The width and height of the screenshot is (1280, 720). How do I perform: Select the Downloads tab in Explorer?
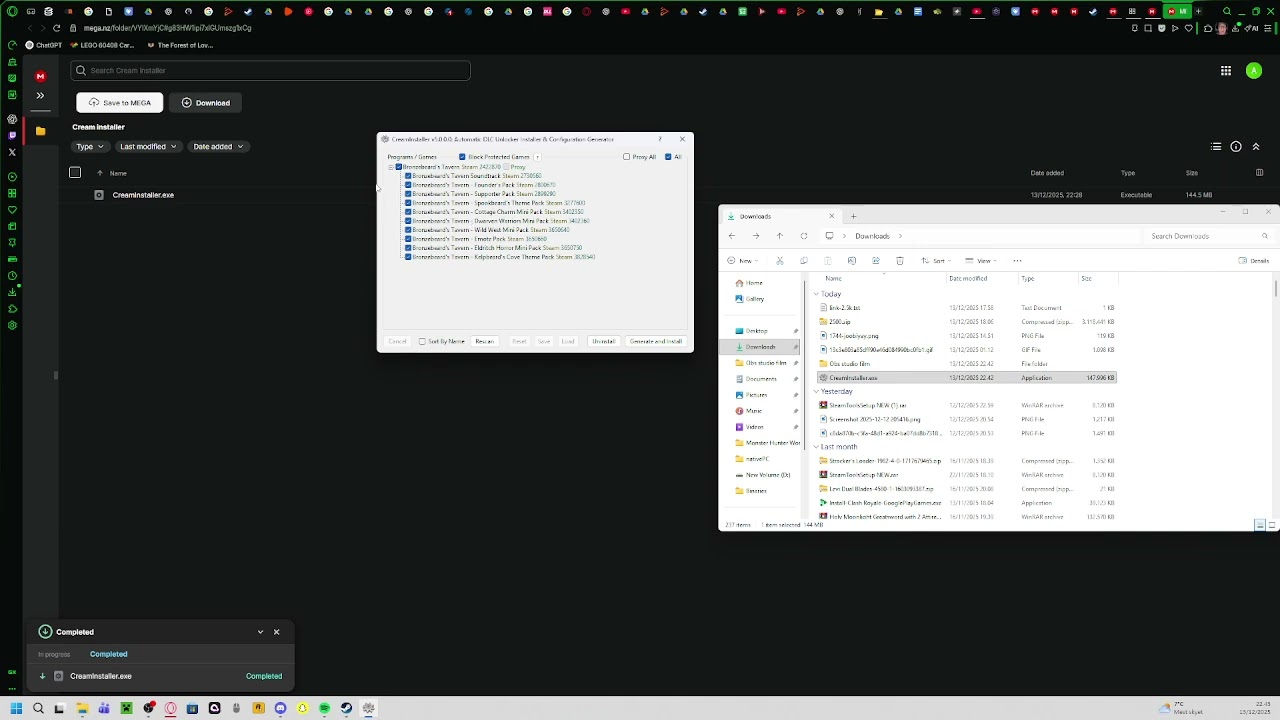780,216
